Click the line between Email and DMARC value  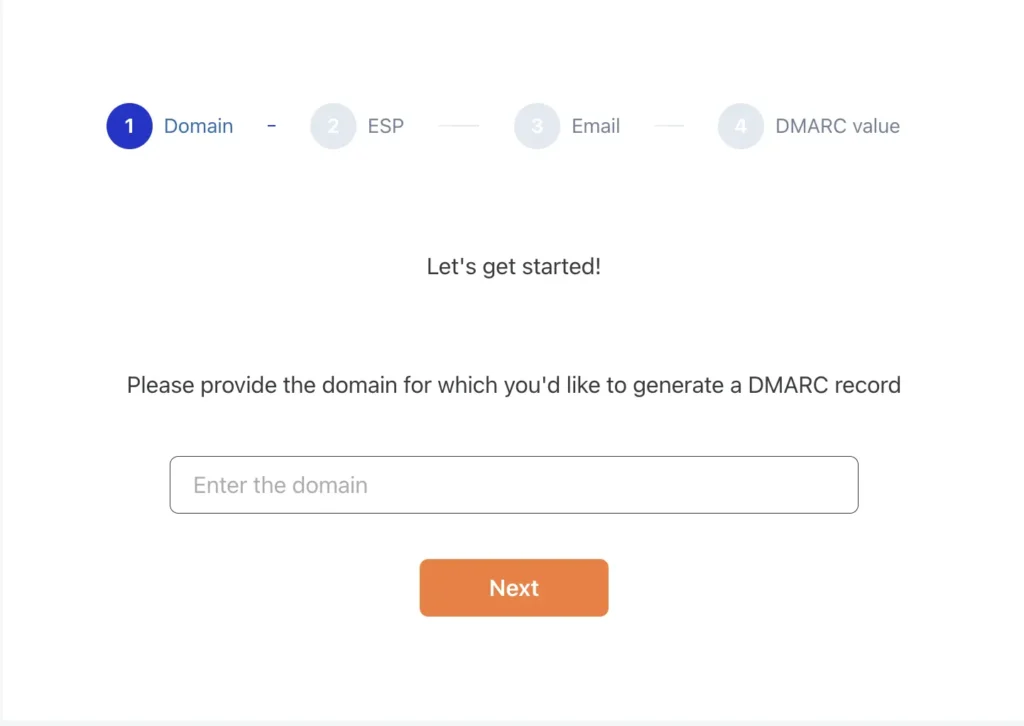click(x=668, y=126)
